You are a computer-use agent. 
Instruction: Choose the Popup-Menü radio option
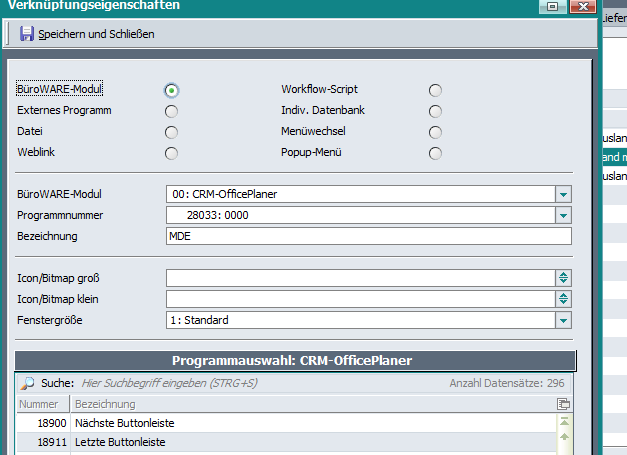point(435,153)
